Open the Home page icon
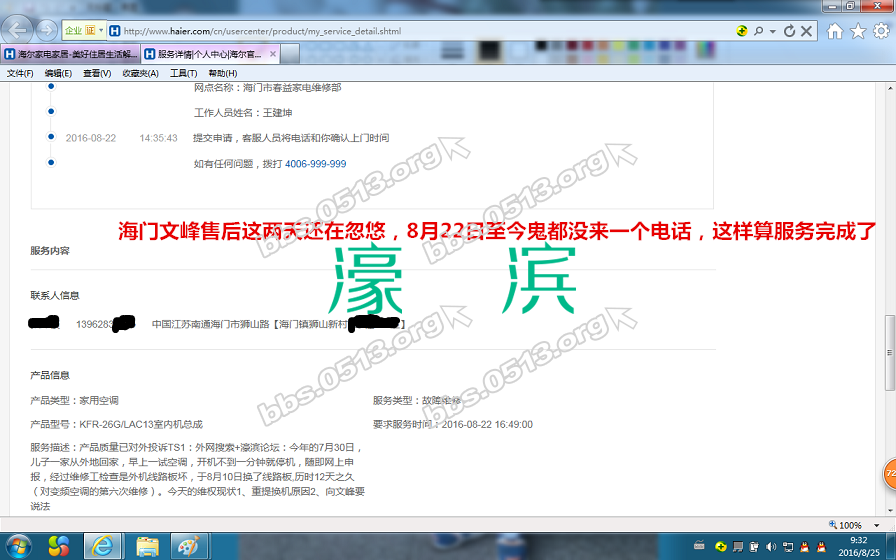This screenshot has height=560, width=896. pyautogui.click(x=835, y=31)
